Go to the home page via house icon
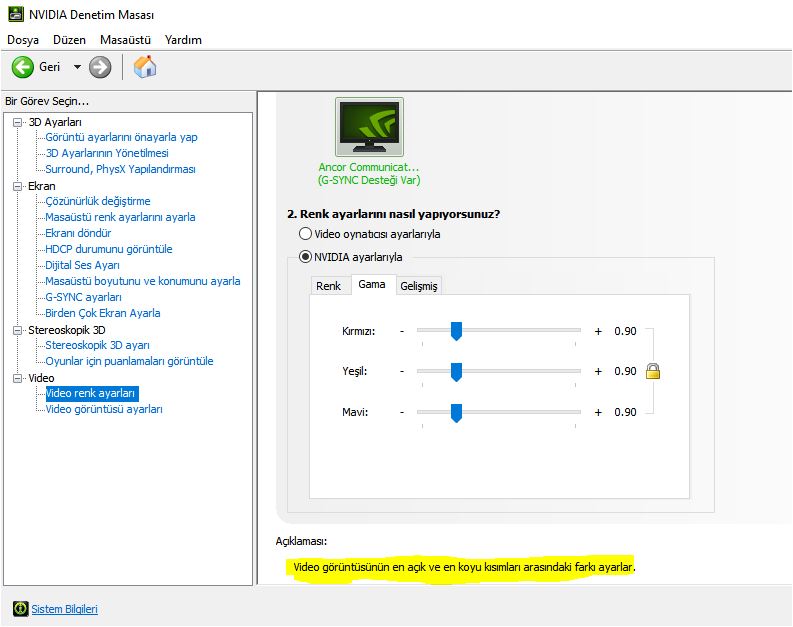The height and width of the screenshot is (627, 793). coord(145,67)
